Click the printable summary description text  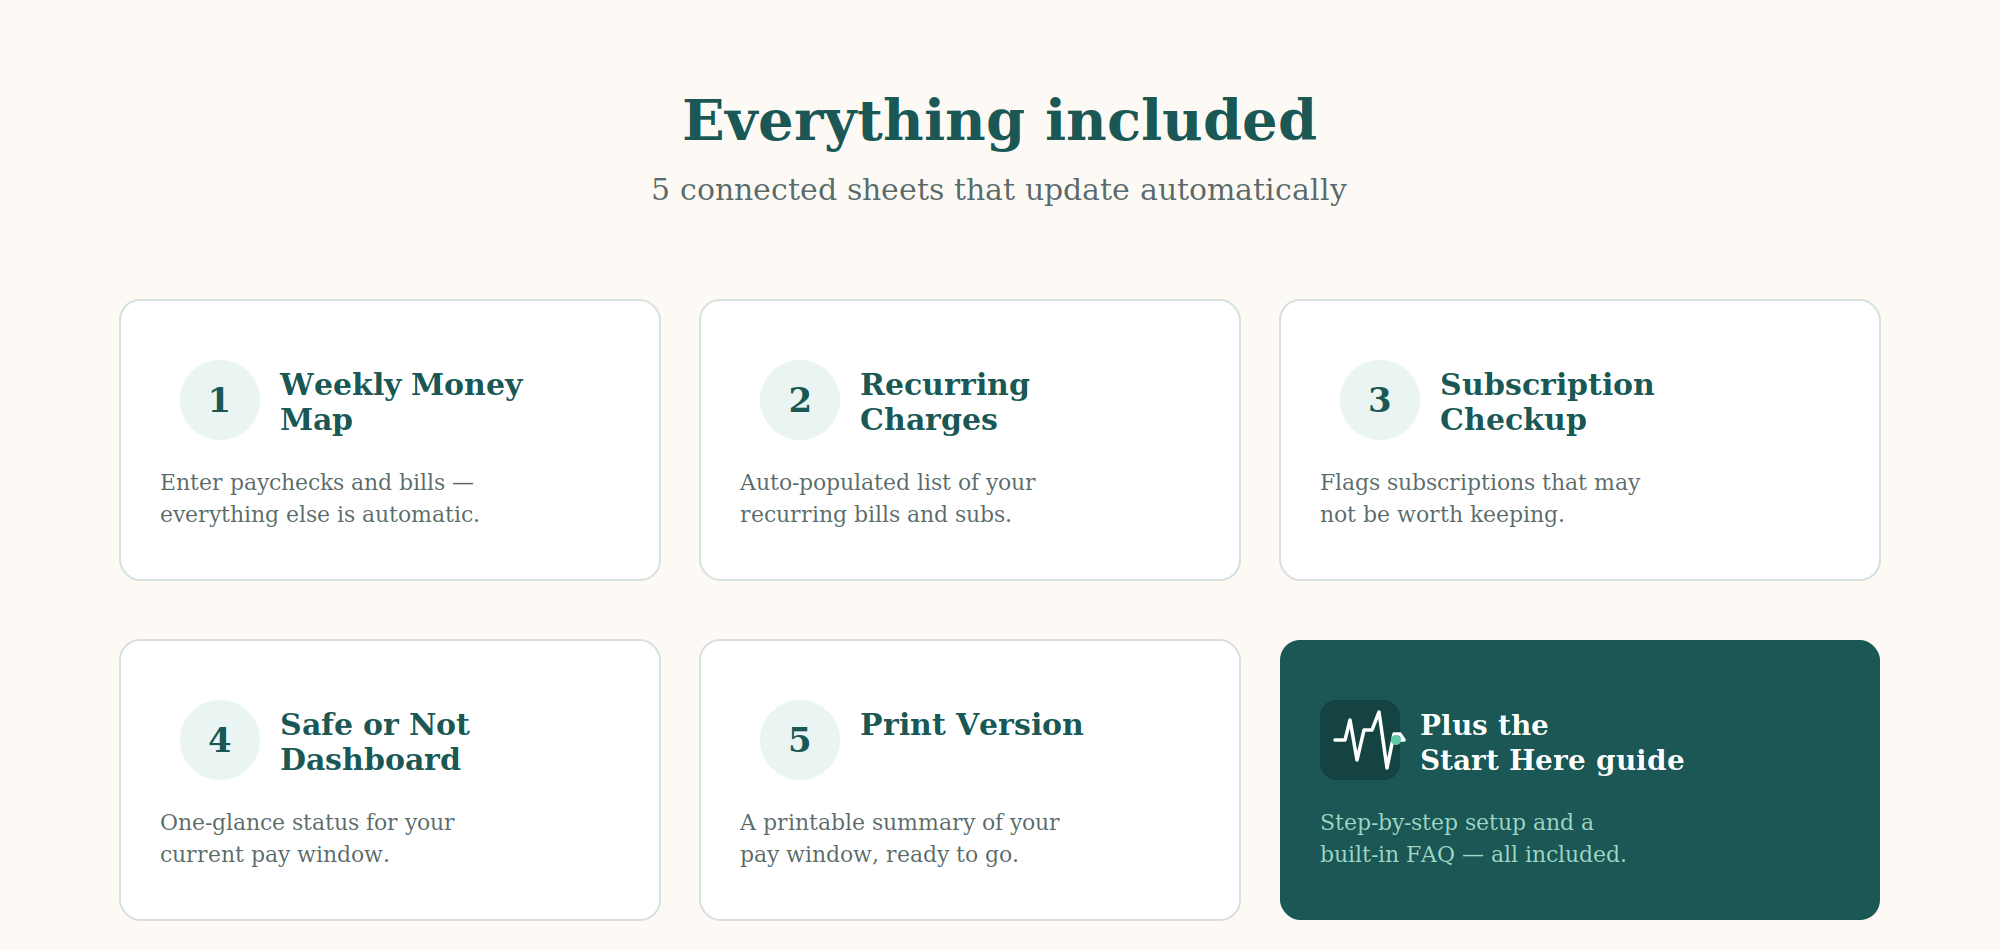click(x=900, y=838)
